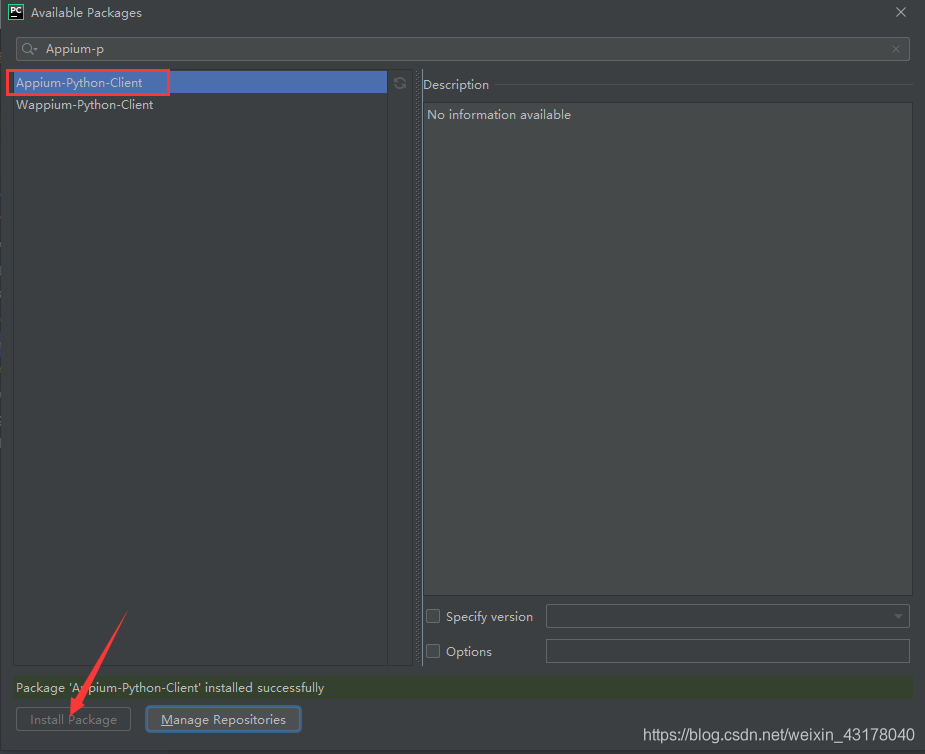Clear the Appium-p search text
This screenshot has width=925, height=754.
click(x=895, y=48)
